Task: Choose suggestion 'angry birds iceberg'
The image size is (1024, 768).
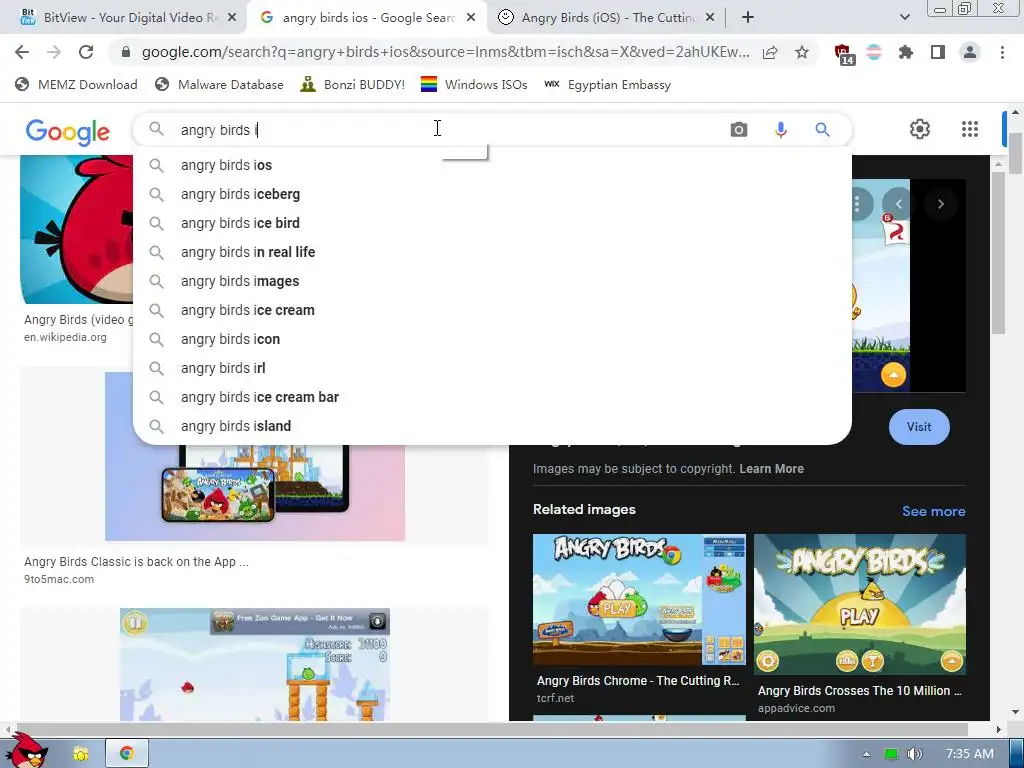Action: coord(492,194)
